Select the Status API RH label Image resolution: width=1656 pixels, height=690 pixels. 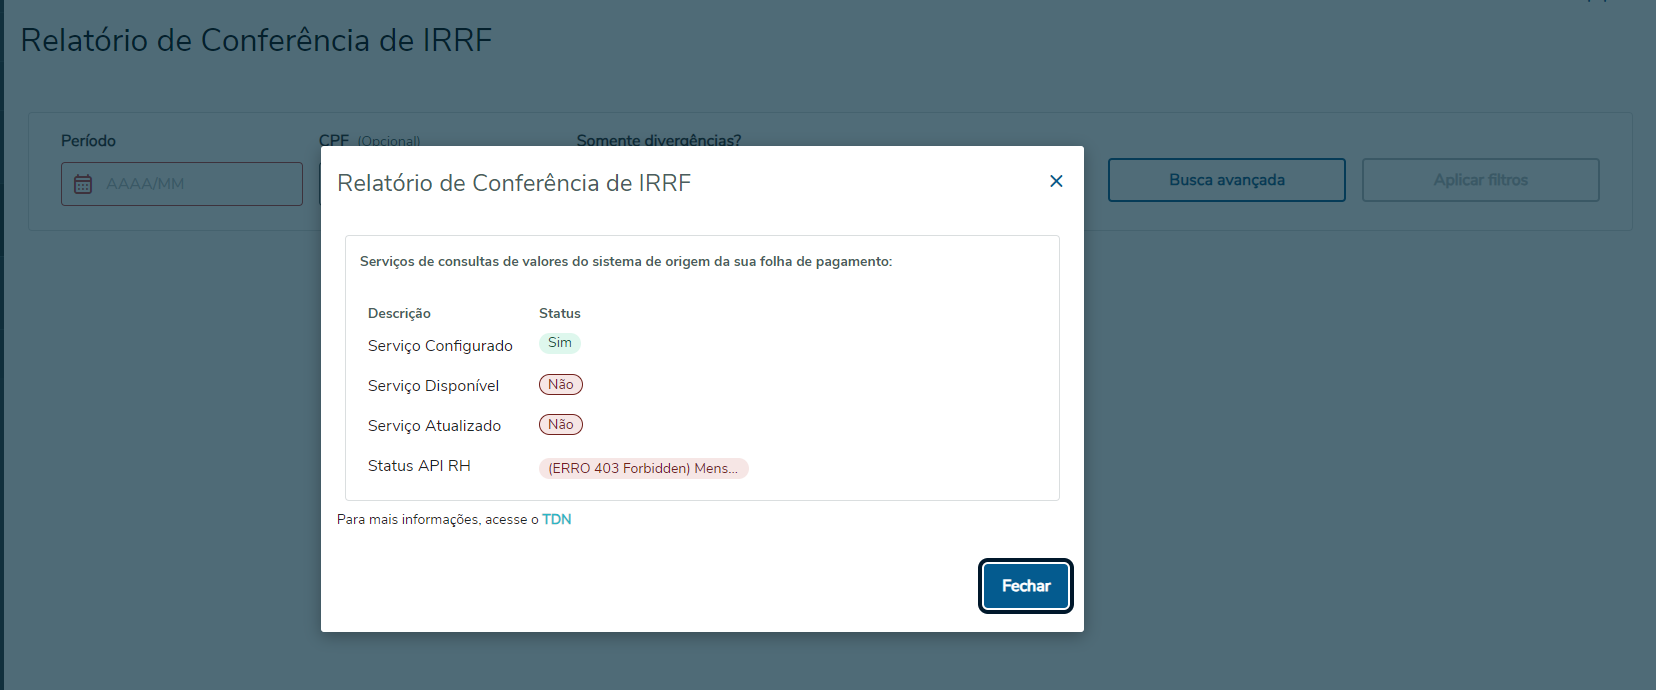tap(419, 466)
